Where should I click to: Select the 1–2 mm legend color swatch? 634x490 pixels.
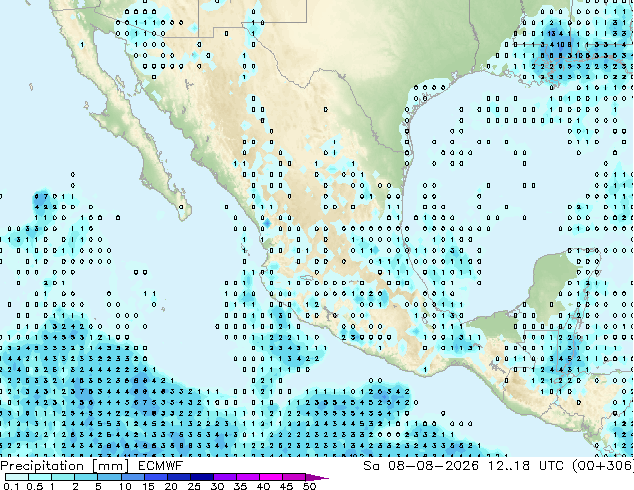coord(63,477)
